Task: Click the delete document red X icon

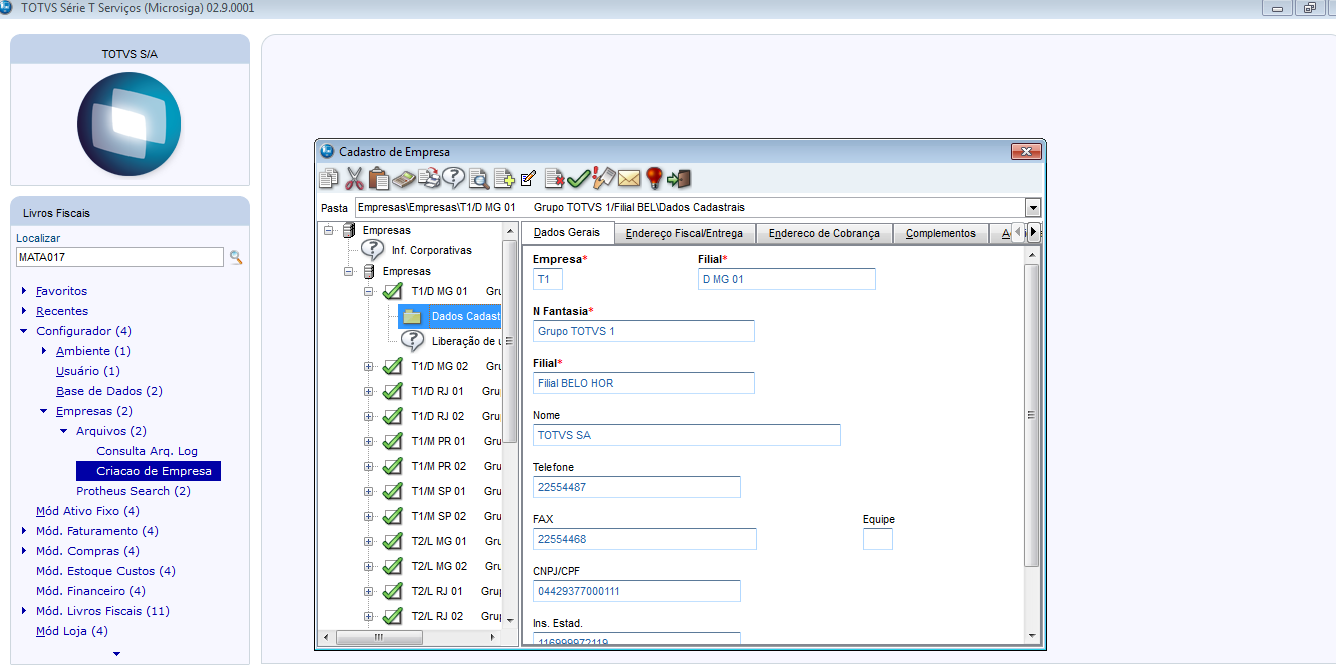Action: coord(554,179)
